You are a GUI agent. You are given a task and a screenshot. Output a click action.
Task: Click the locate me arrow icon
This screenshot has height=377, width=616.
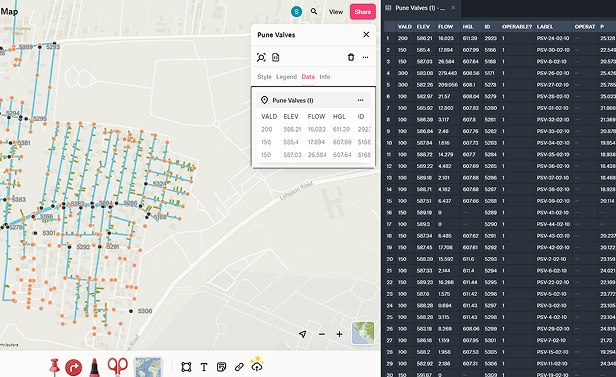point(302,334)
